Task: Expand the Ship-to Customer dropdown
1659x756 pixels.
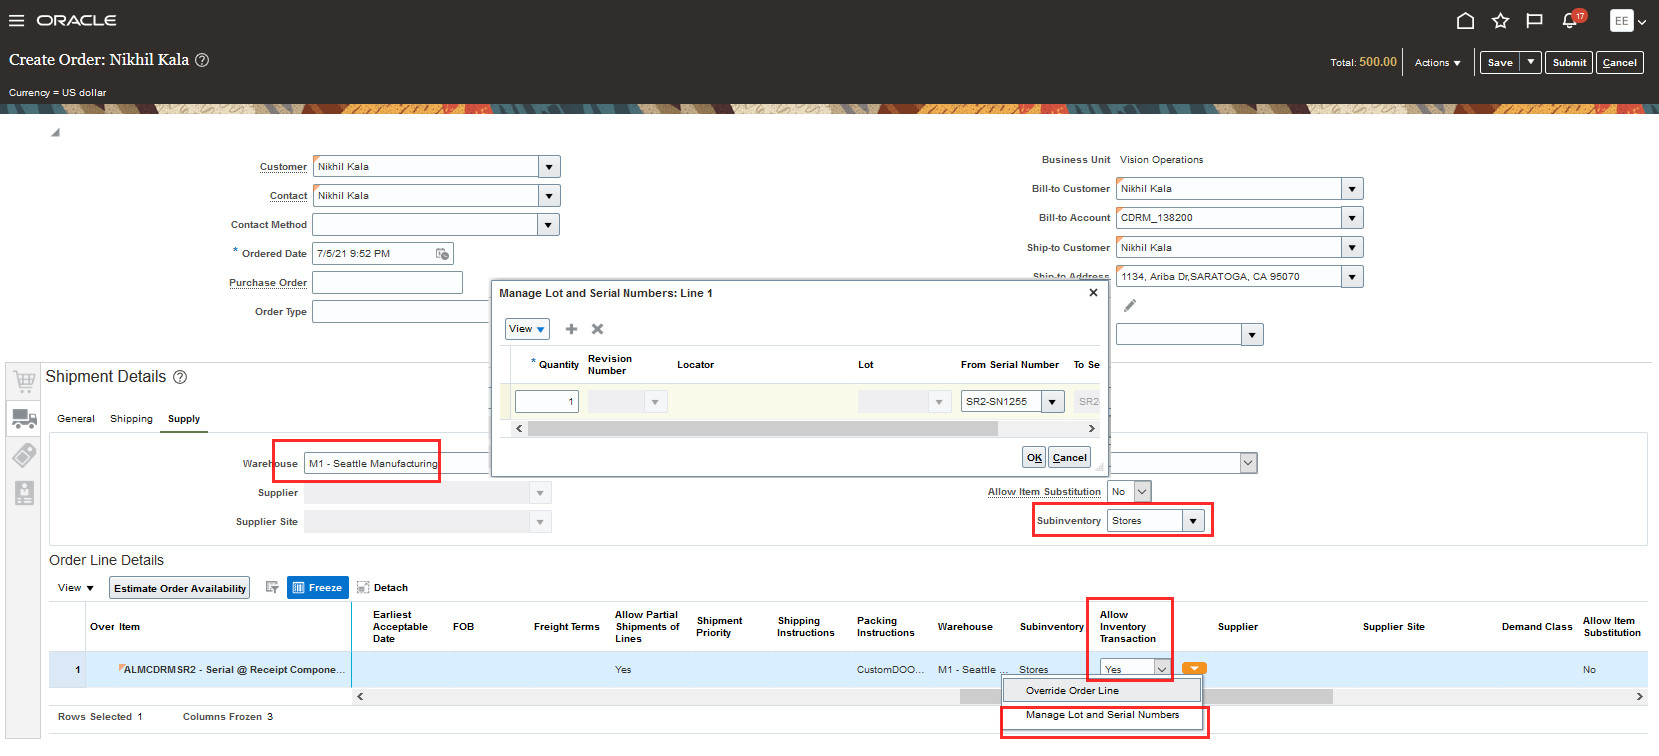Action: pos(1352,247)
